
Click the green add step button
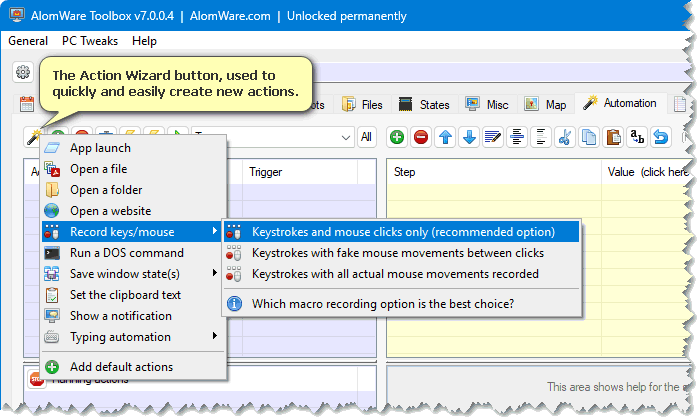tap(397, 137)
